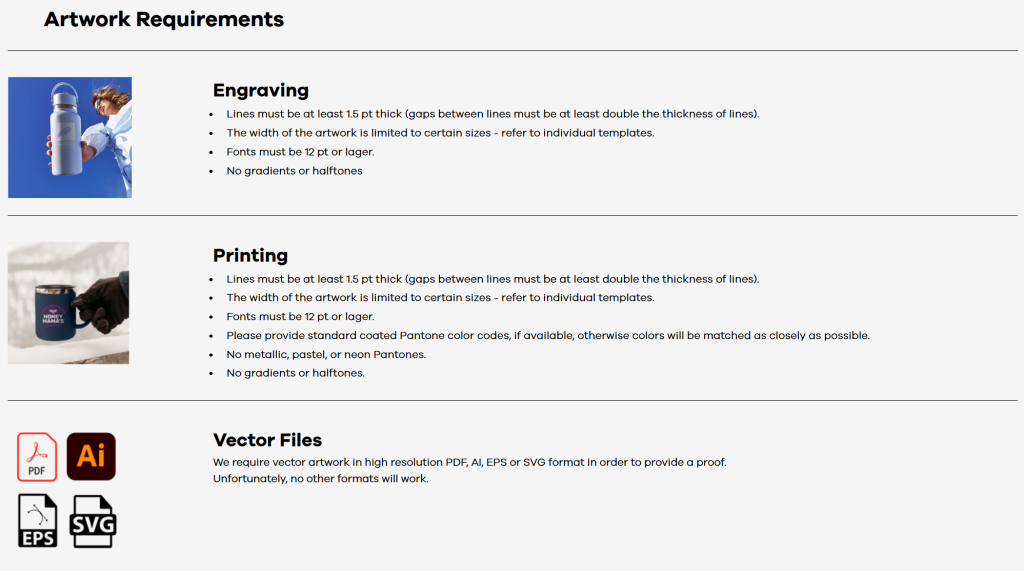
Task: Click the EPS file format icon
Action: click(37, 521)
